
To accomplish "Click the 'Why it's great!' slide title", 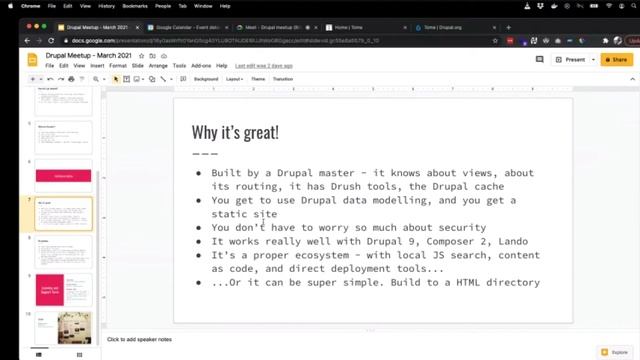I will tap(235, 133).
